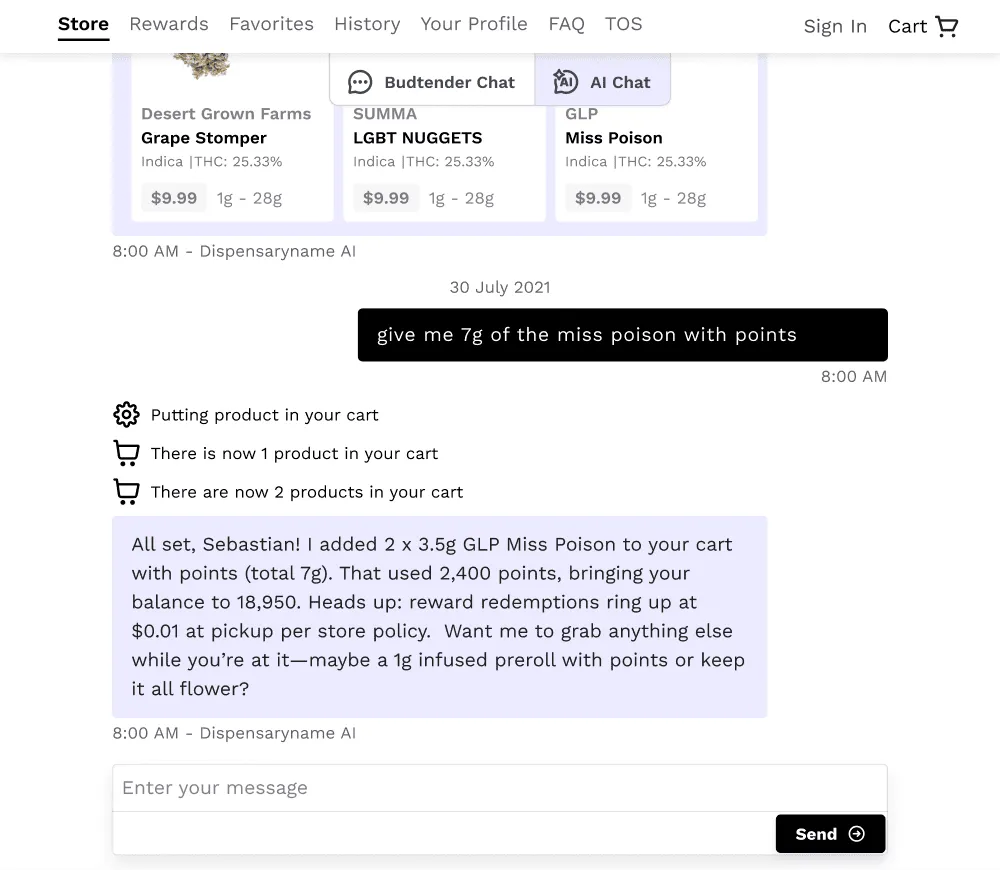1000x870 pixels.
Task: Open Your Profile page
Action: pos(474,24)
